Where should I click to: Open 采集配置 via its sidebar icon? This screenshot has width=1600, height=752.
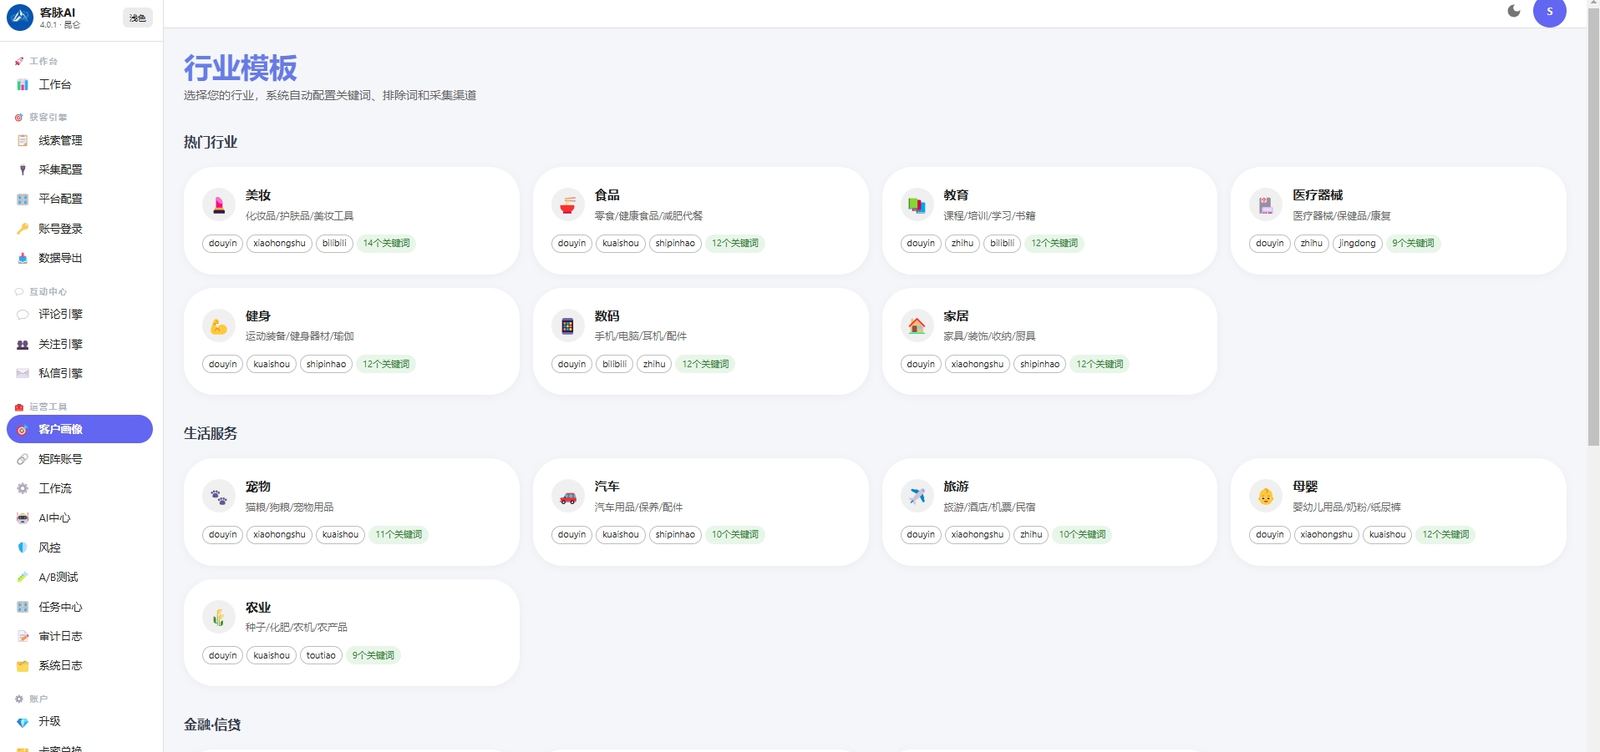click(x=22, y=170)
